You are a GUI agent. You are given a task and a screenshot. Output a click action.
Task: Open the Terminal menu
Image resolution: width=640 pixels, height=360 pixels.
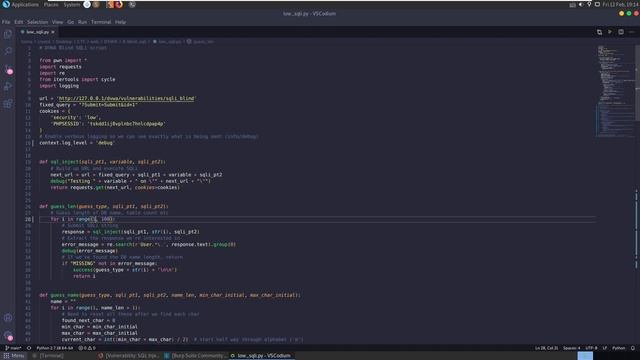[x=101, y=22]
